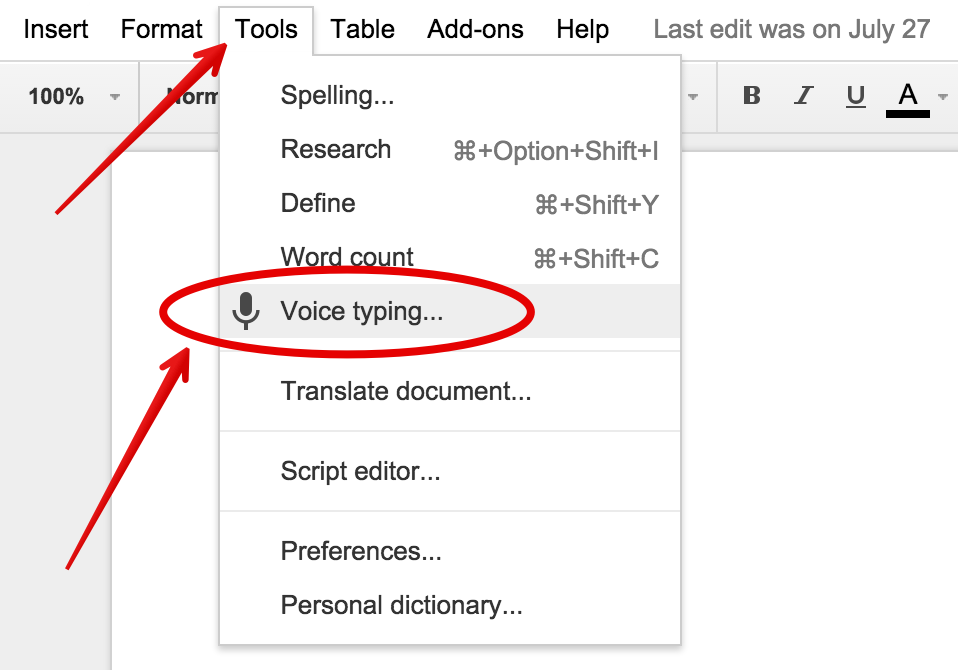This screenshot has height=670, width=958.
Task: Toggle bold formatting
Action: tap(752, 96)
